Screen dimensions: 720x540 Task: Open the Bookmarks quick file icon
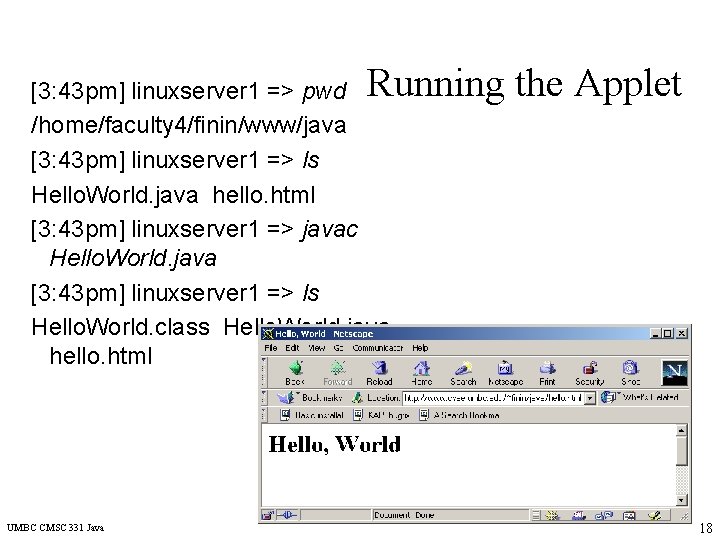[287, 398]
